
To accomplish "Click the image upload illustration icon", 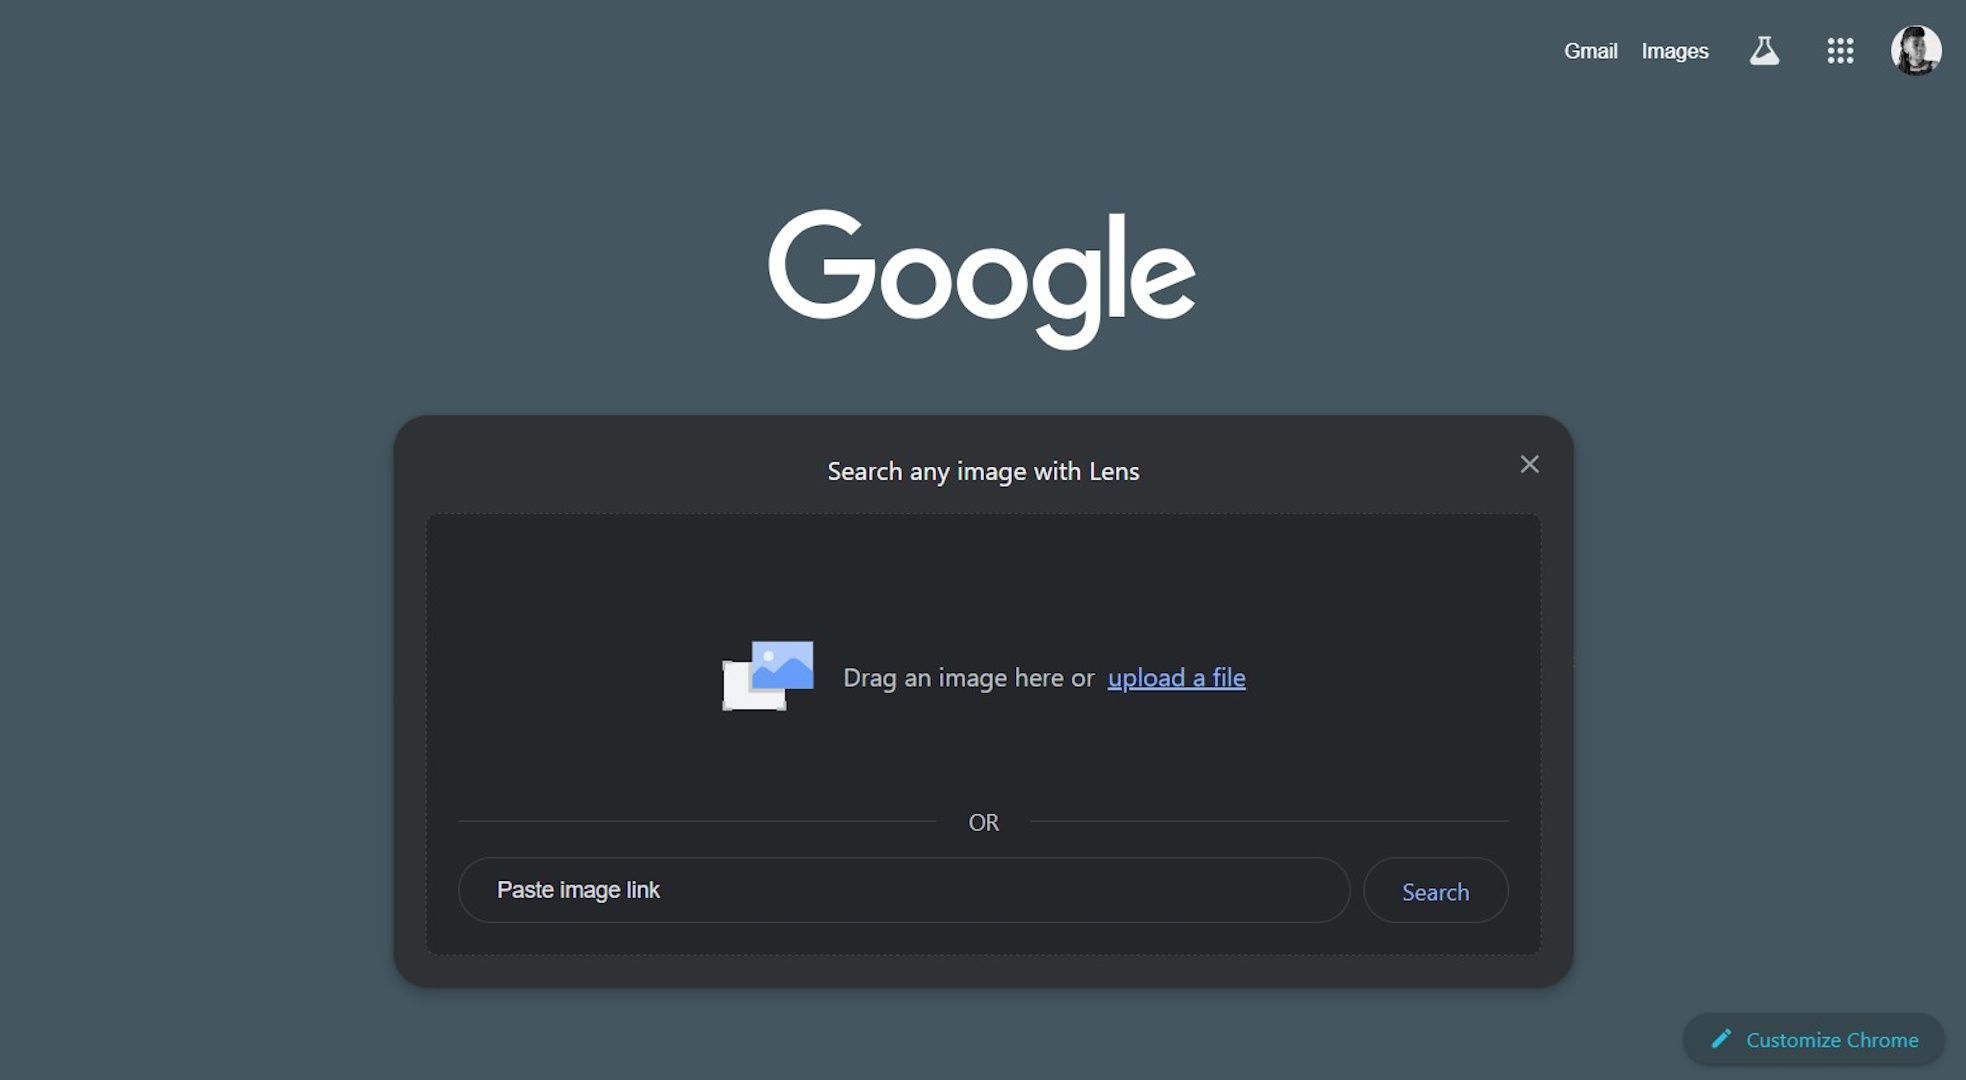I will [x=768, y=676].
